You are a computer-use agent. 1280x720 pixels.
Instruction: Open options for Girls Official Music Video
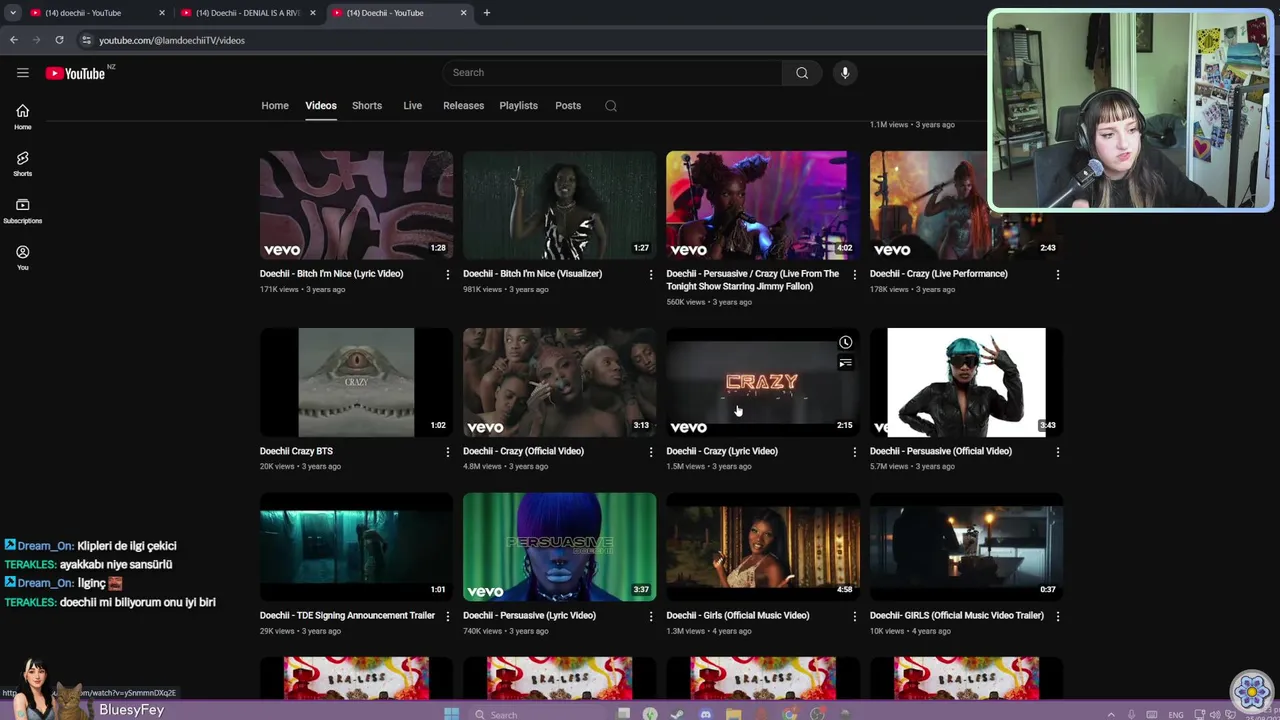[x=854, y=616]
